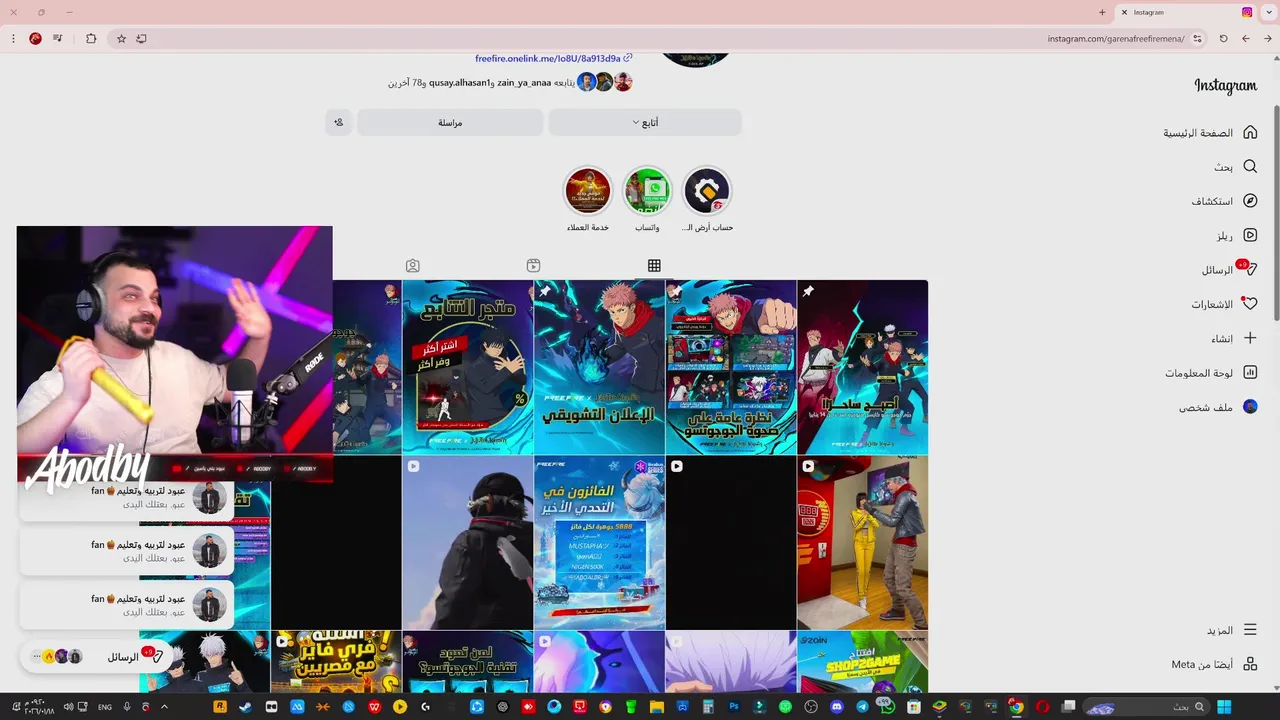The width and height of the screenshot is (1280, 720).
Task: Click the qusay.alhasan1 follower link
Action: [x=459, y=82]
